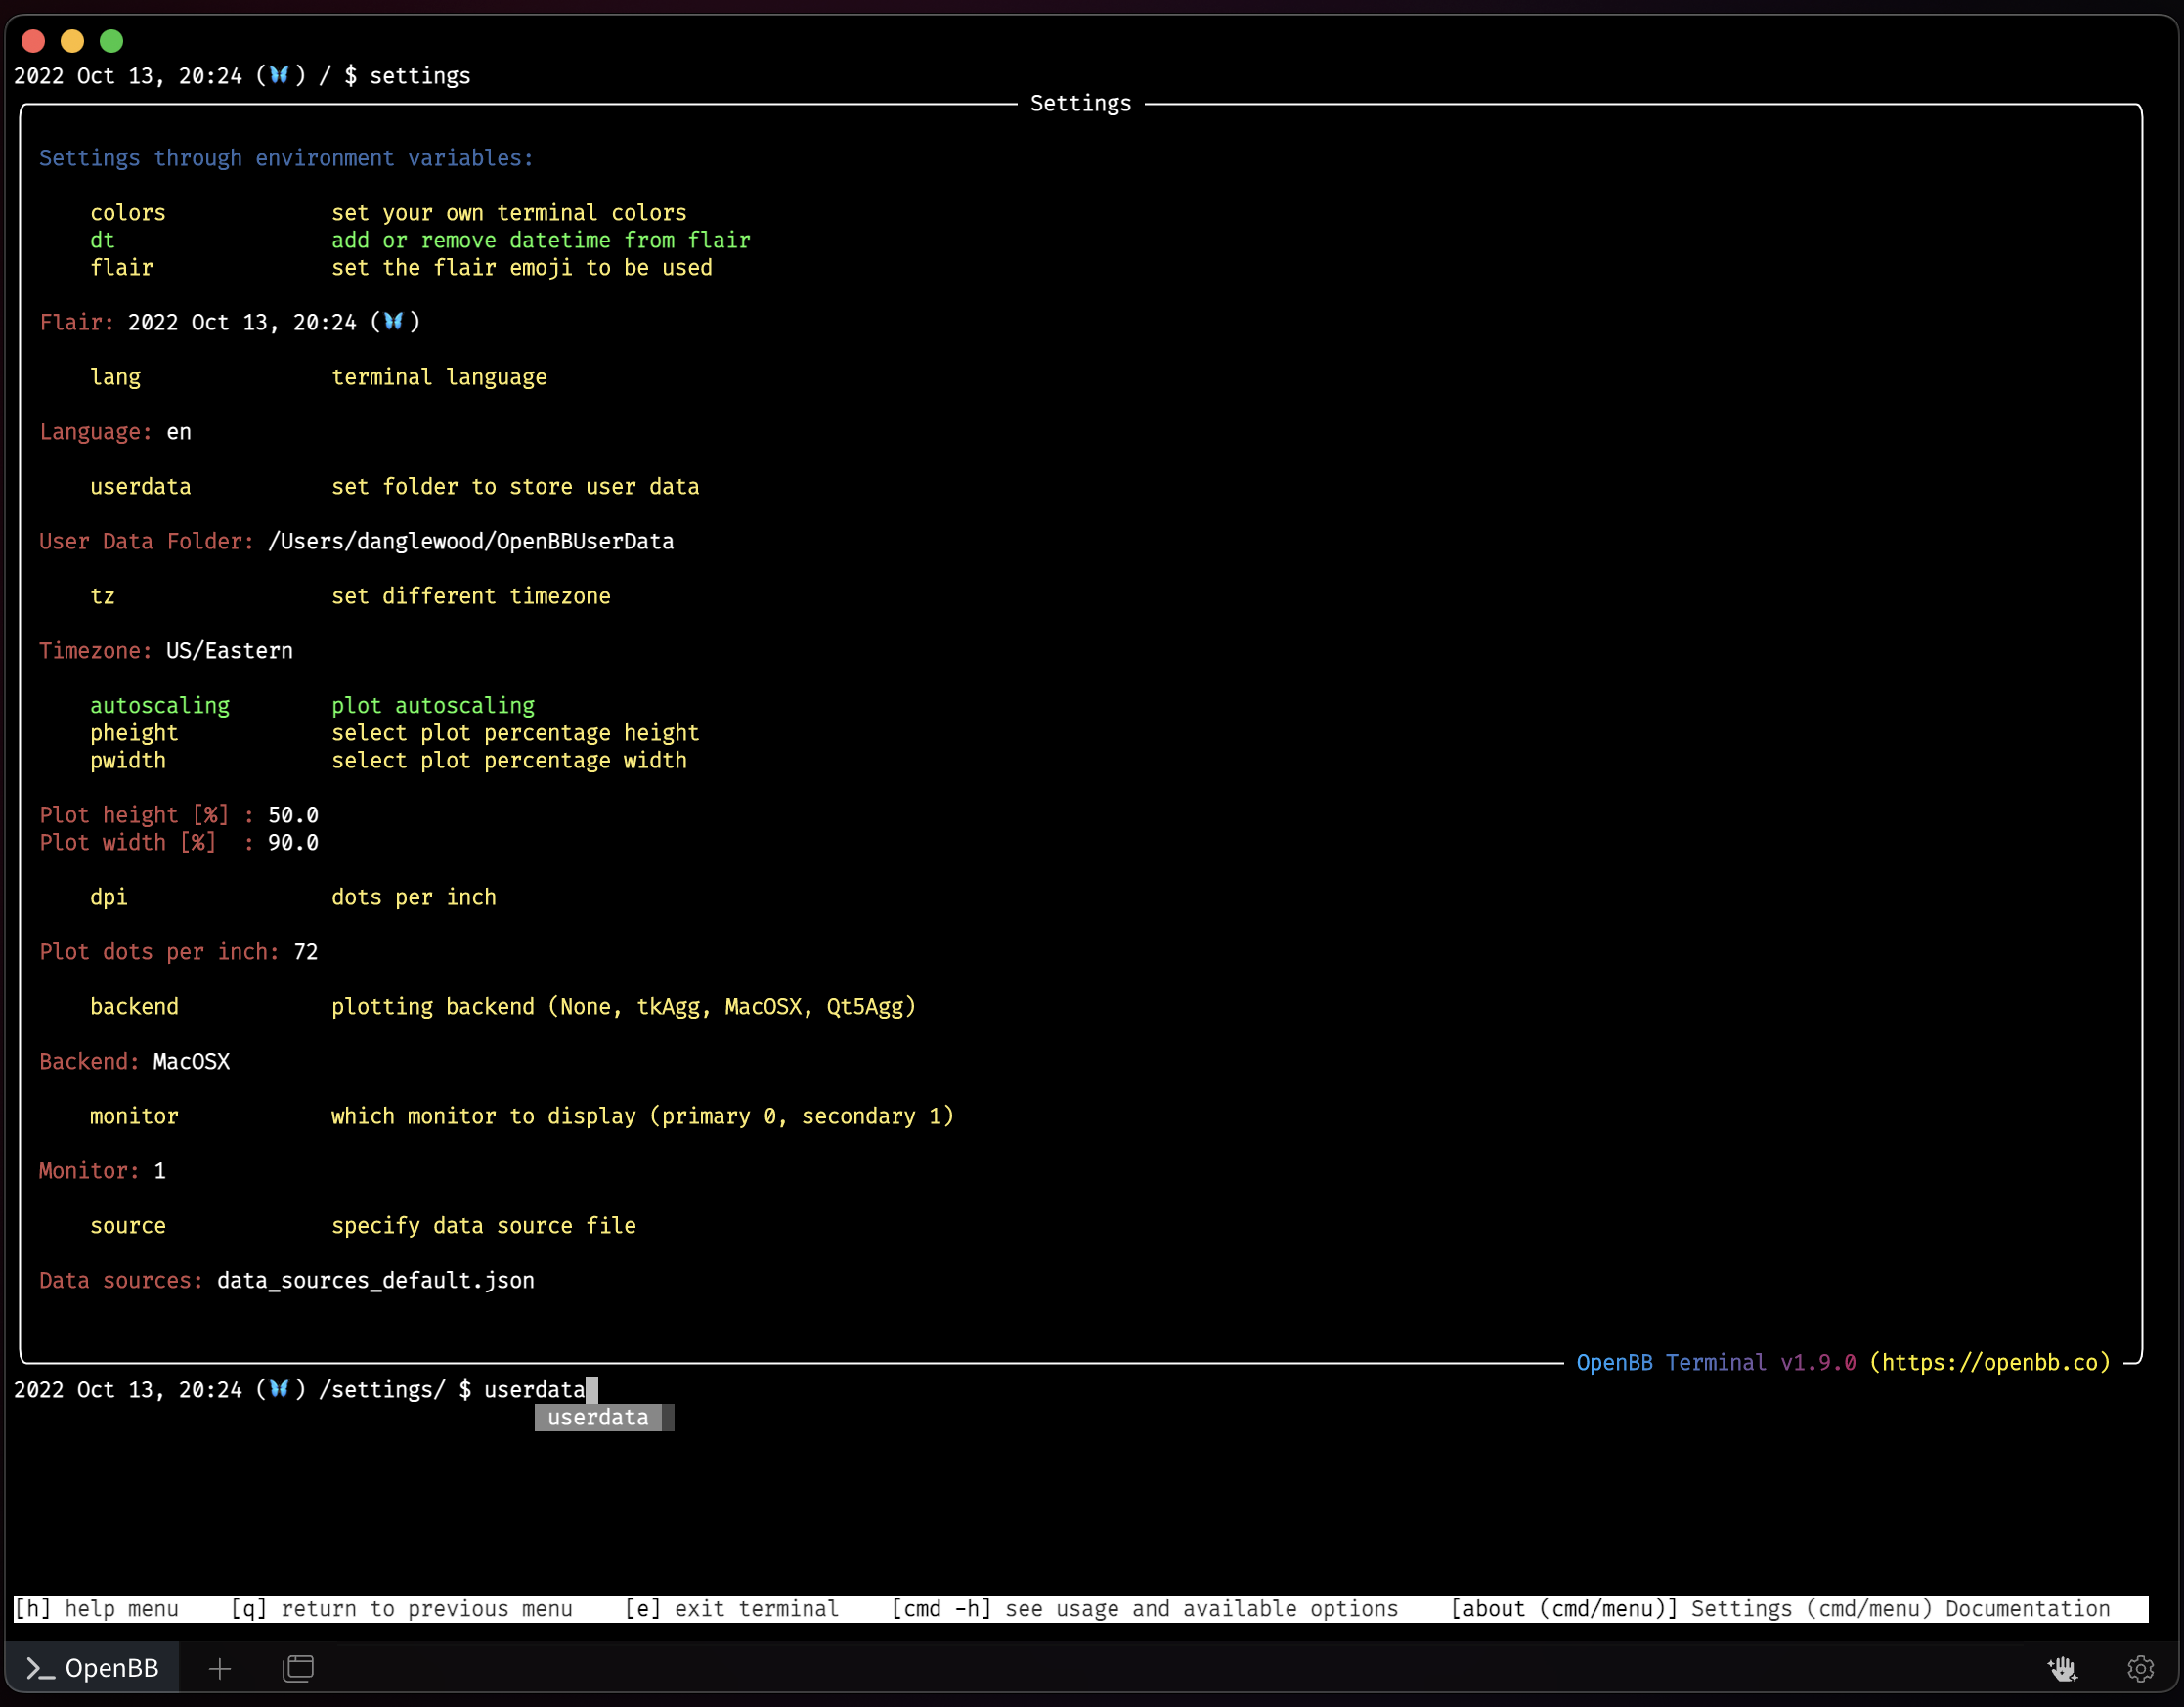Screen dimensions: 2184x1707
Task: Click the 'OpenBB Terminal v1.9.0' footer text
Action: click(x=1716, y=1362)
